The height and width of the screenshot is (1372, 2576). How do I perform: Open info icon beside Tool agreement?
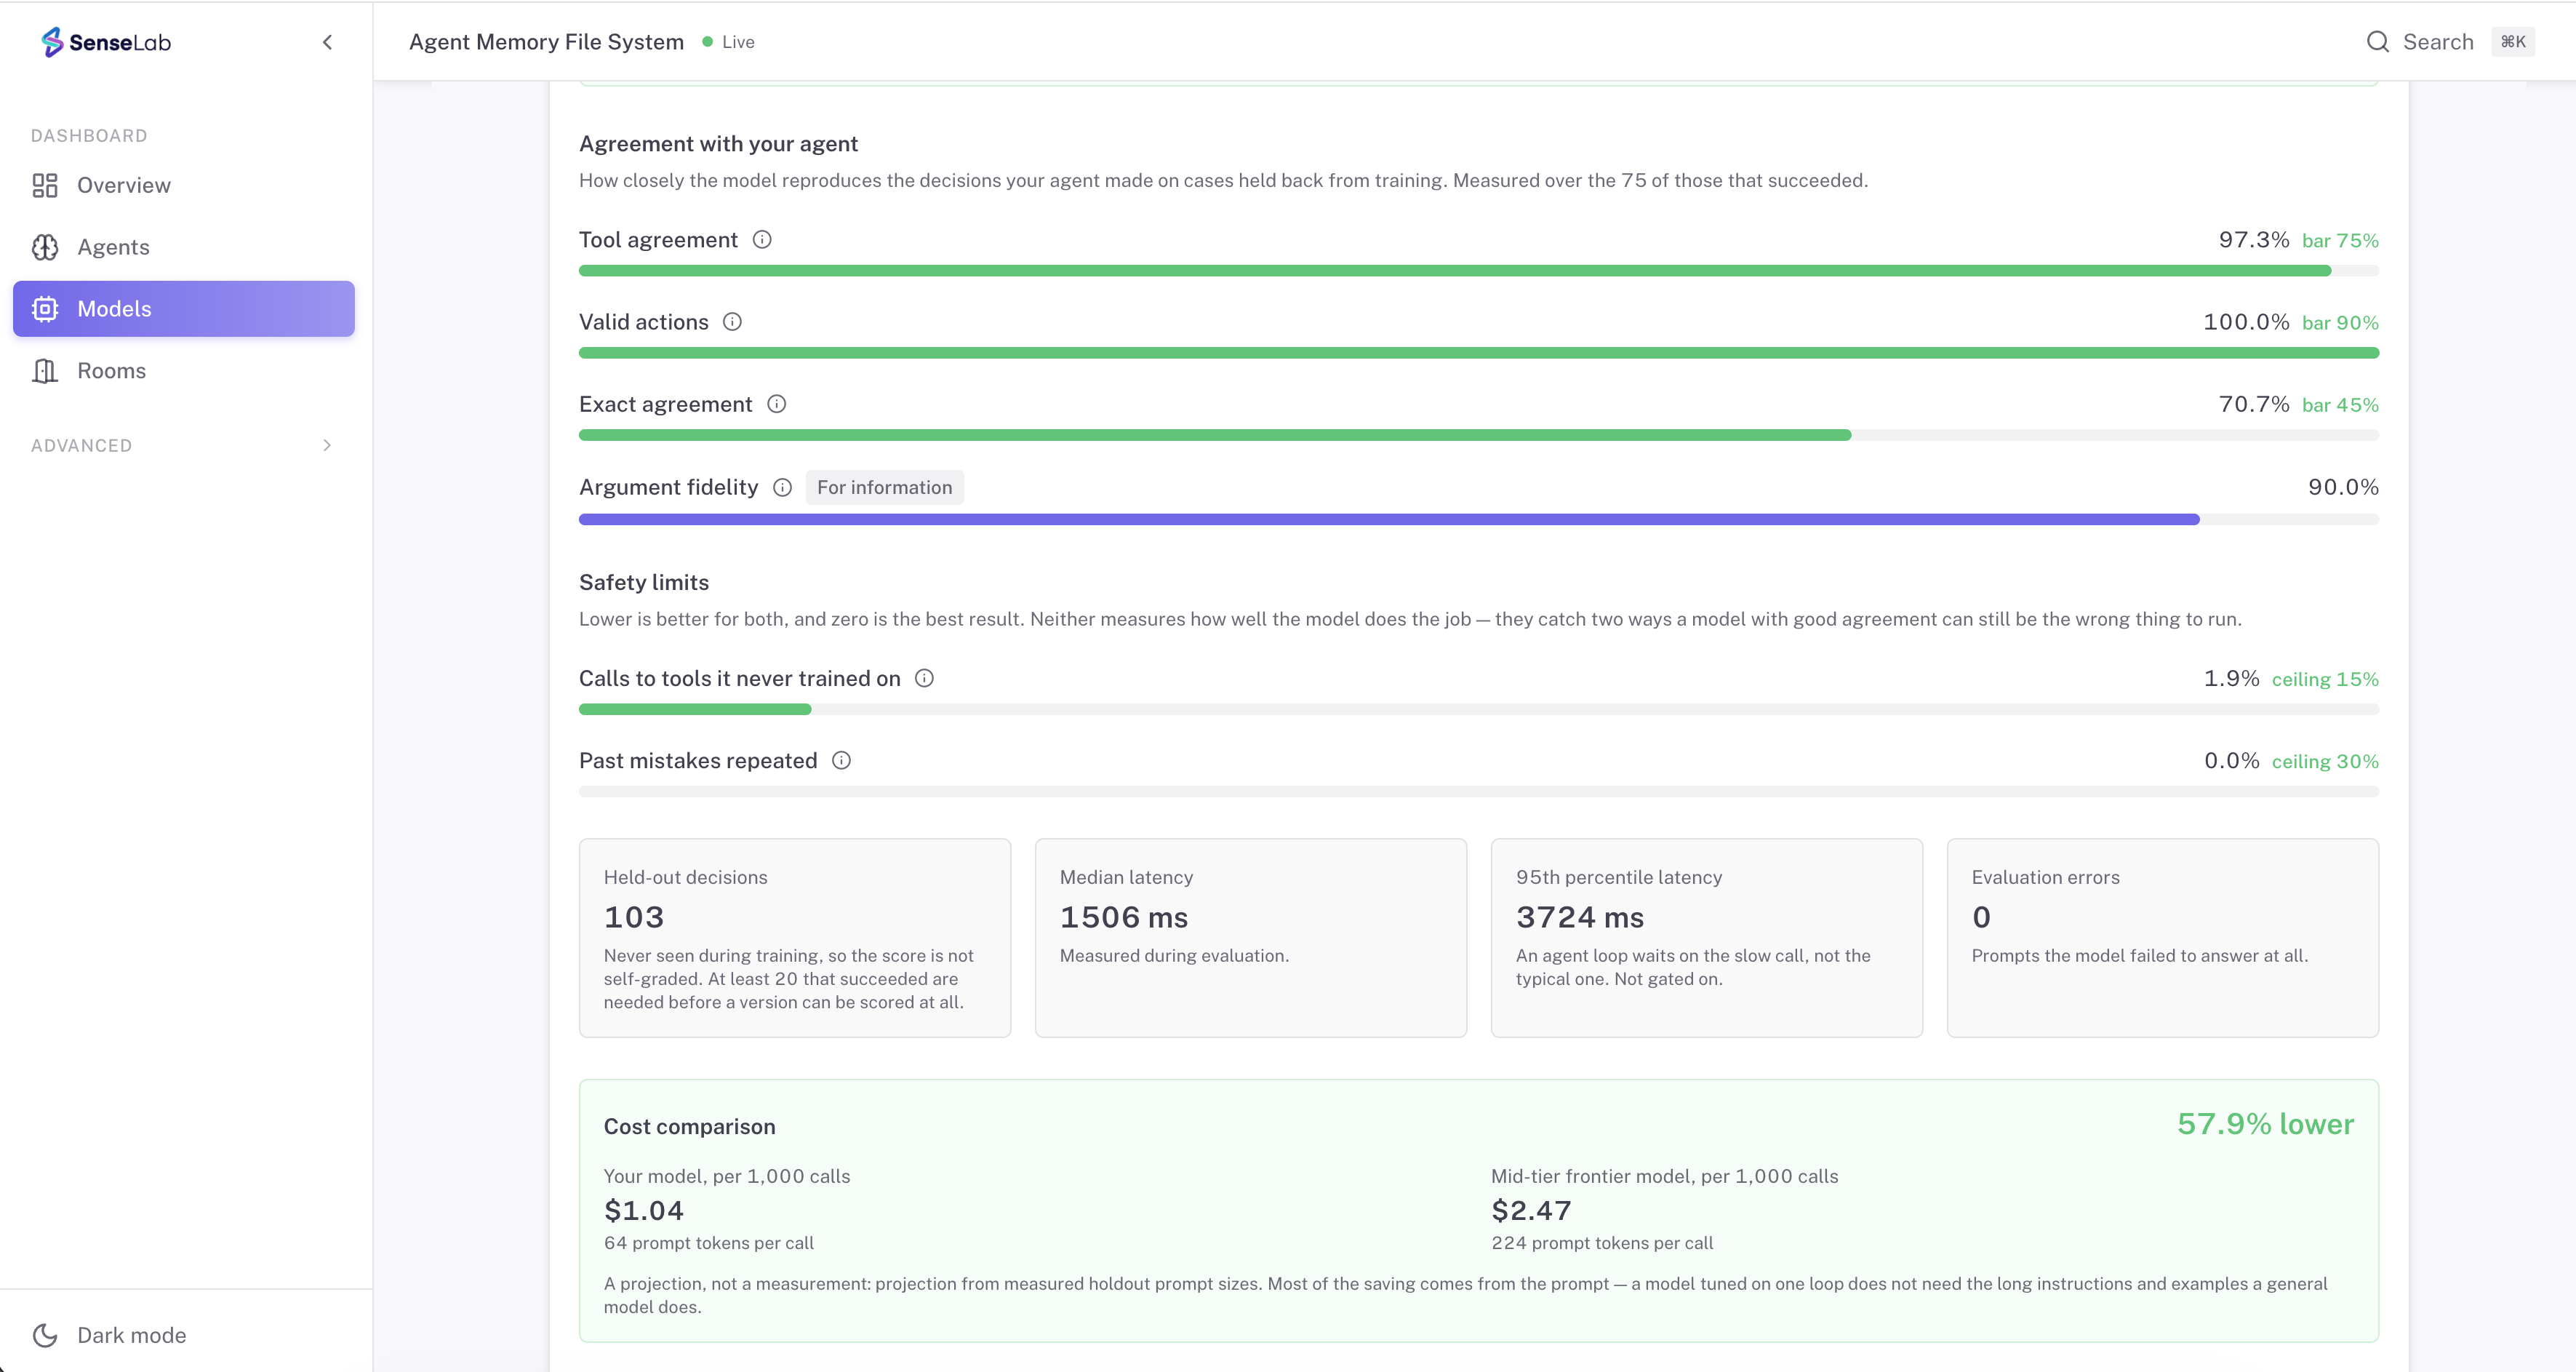coord(762,240)
